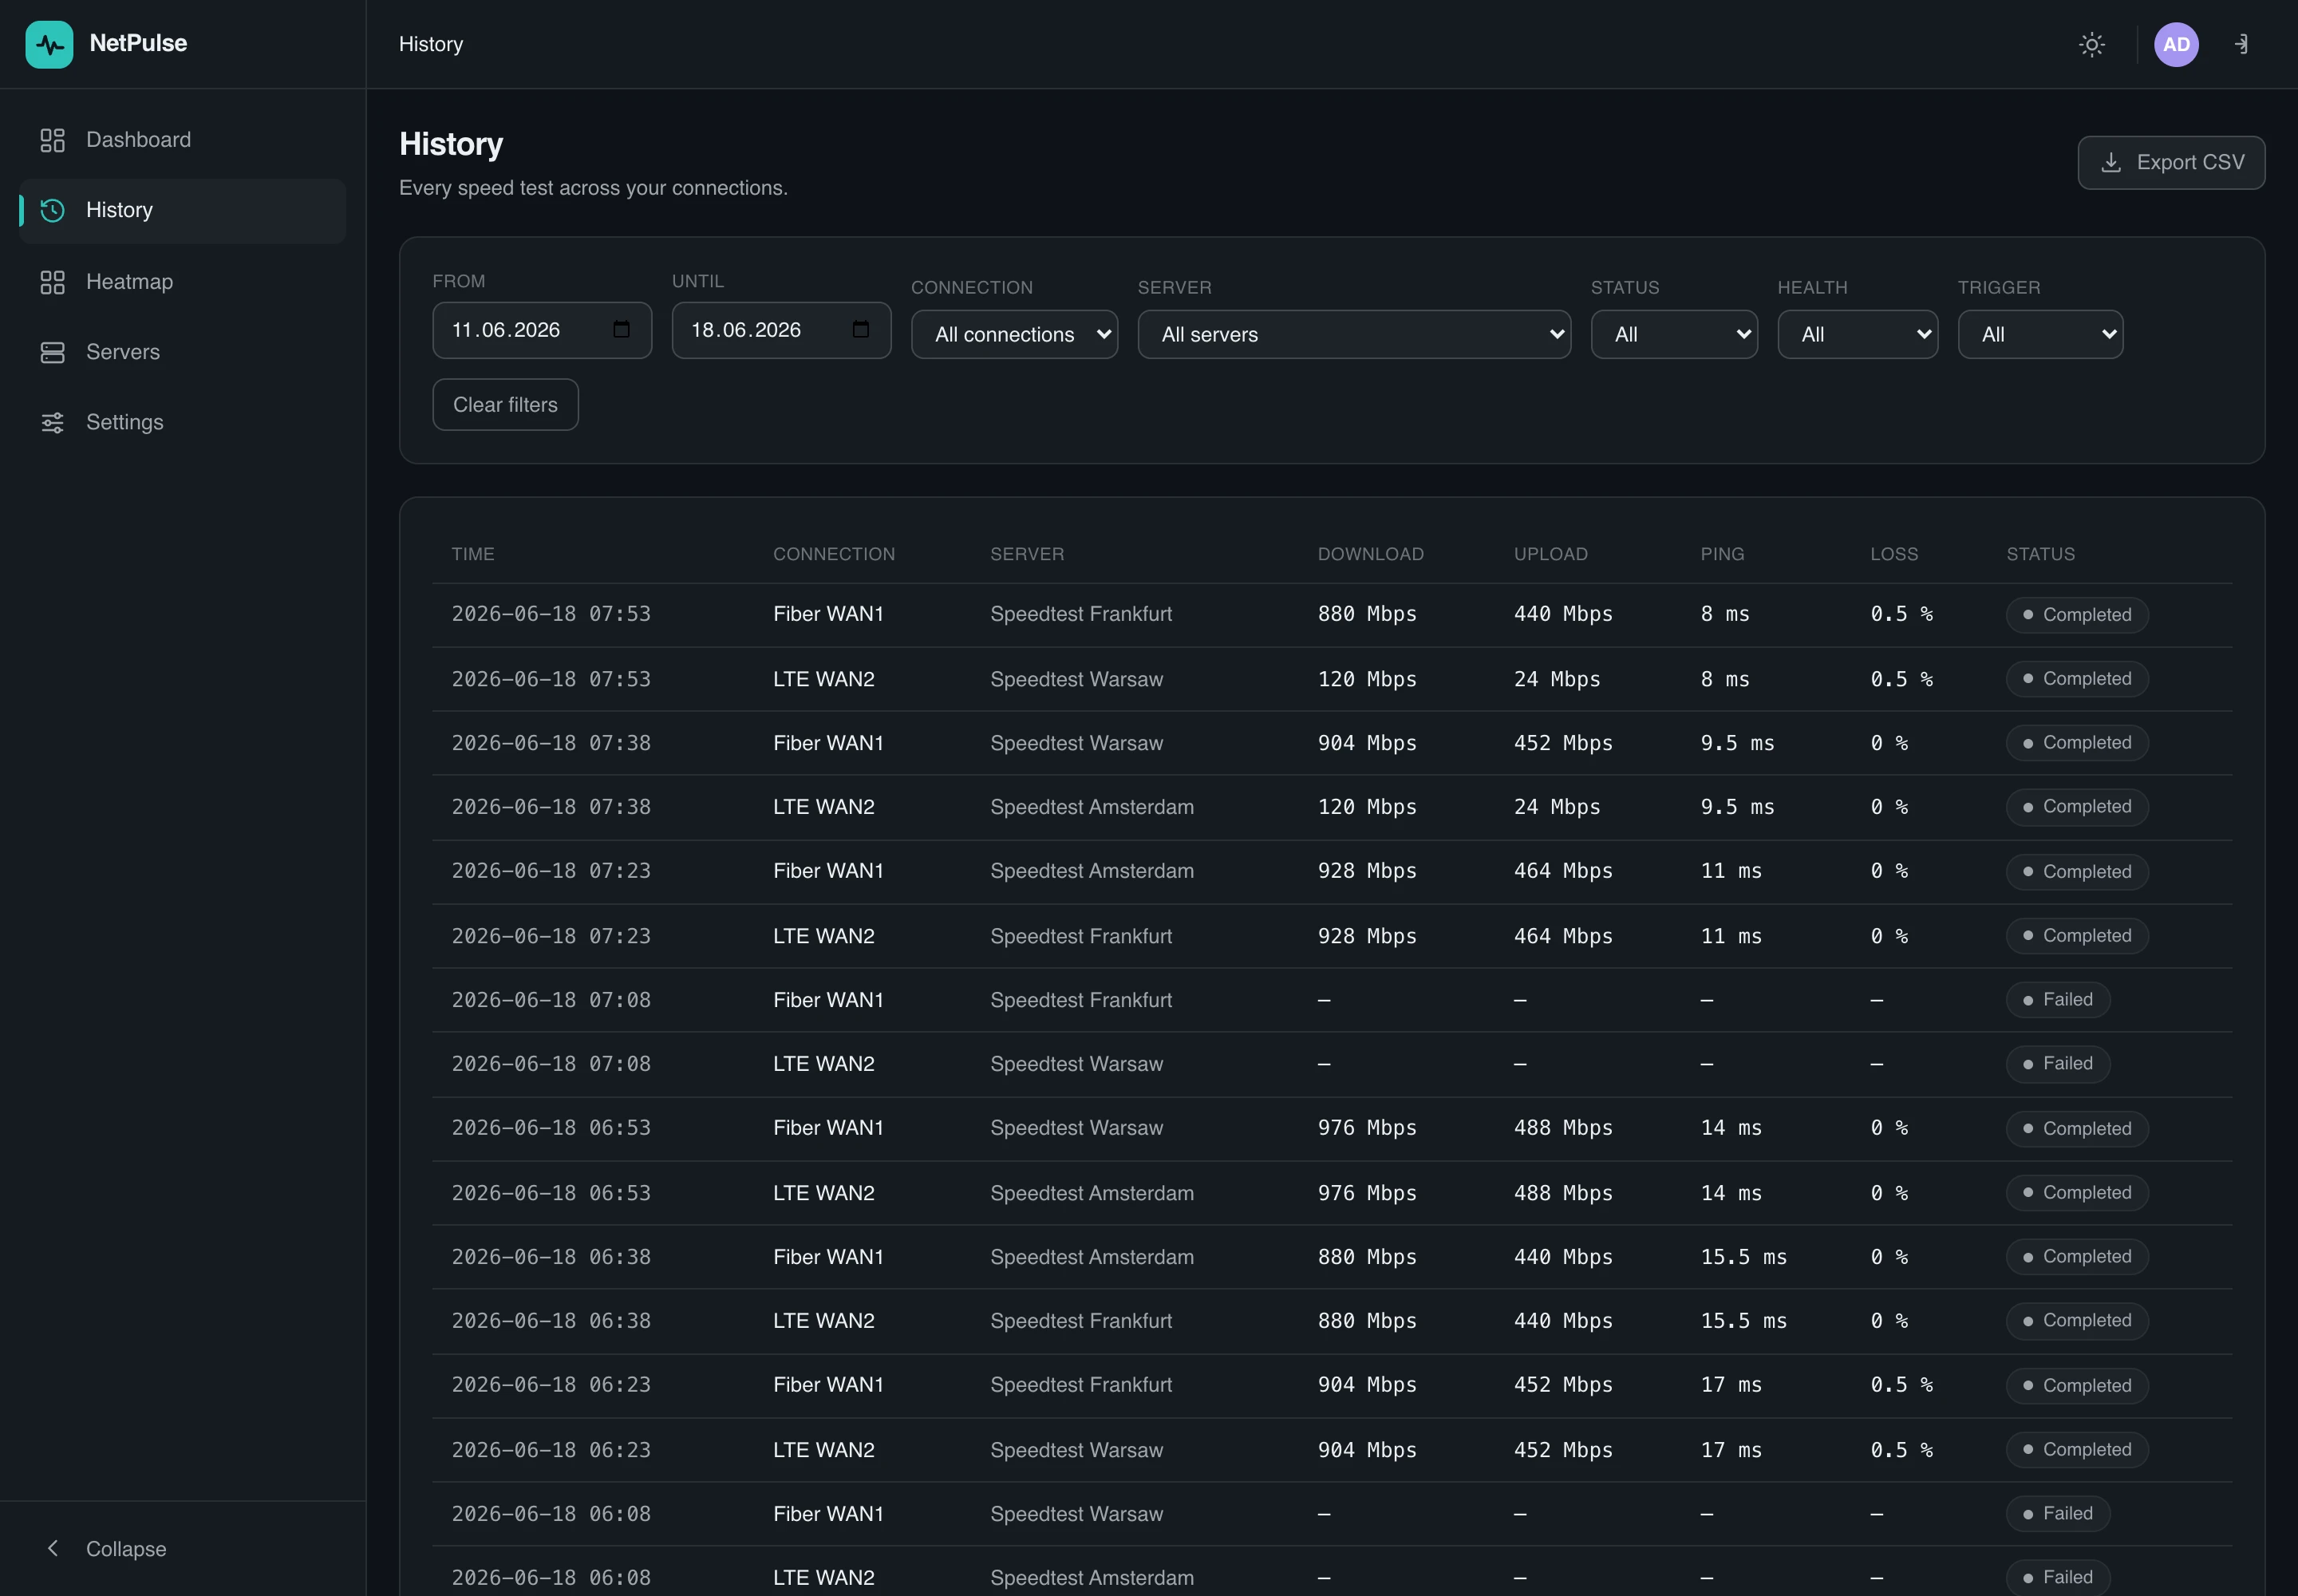Open the Heatmap page
Screen dimensions: 2298x1596
[183, 282]
